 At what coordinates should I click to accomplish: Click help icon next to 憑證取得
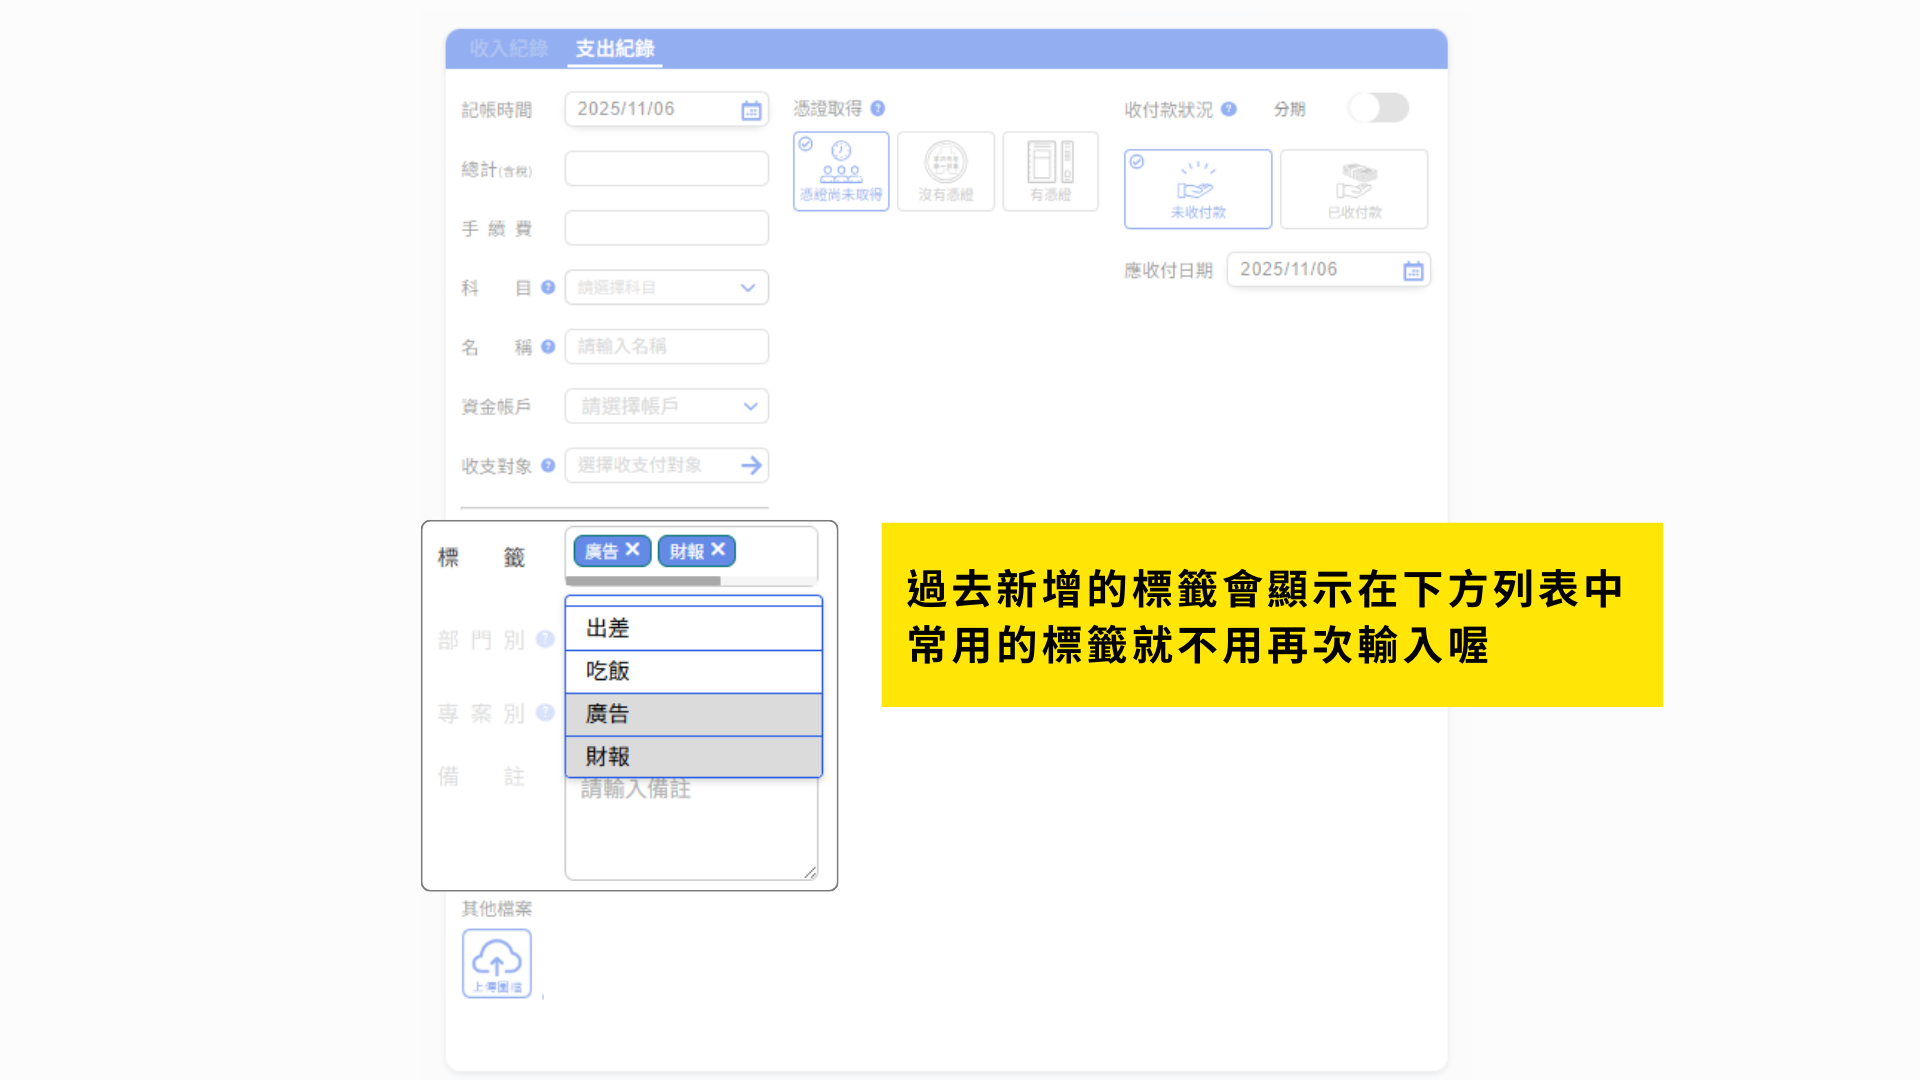tap(877, 108)
